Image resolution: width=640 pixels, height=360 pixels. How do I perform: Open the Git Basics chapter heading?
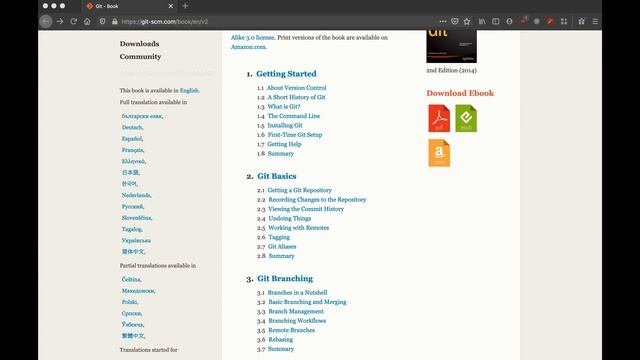277,176
